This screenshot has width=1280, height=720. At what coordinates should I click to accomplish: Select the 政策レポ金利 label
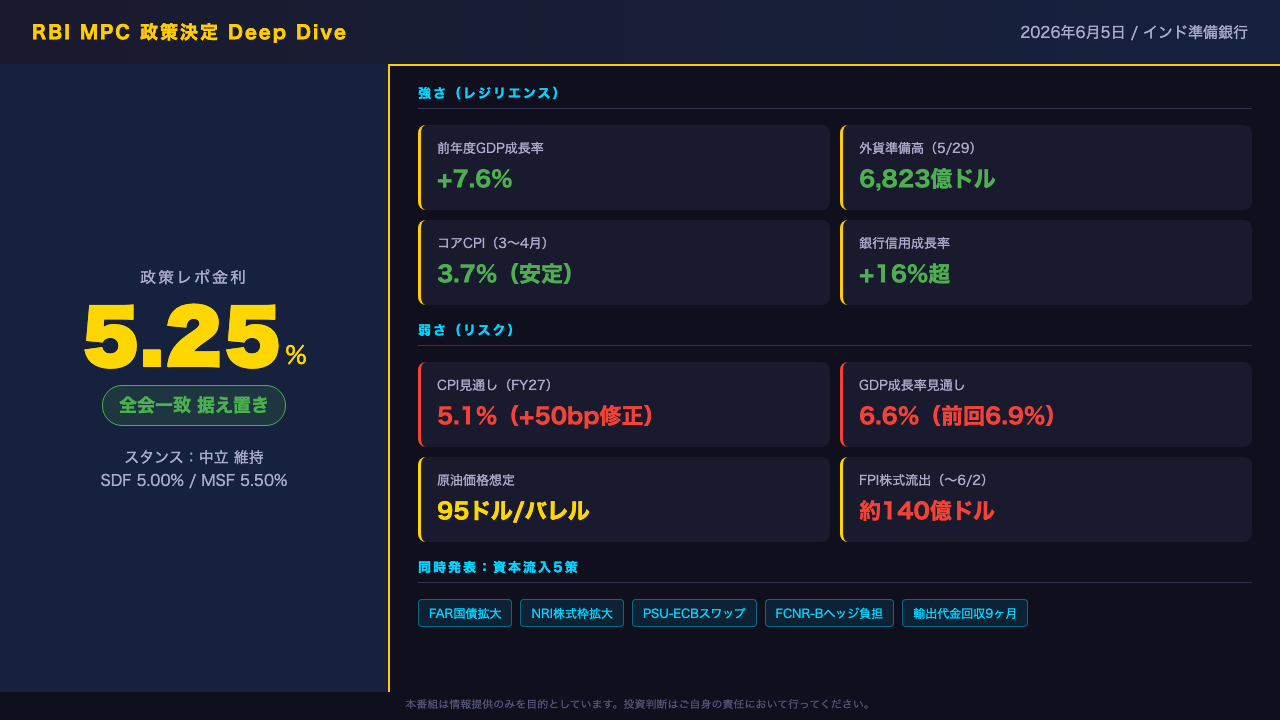click(194, 277)
